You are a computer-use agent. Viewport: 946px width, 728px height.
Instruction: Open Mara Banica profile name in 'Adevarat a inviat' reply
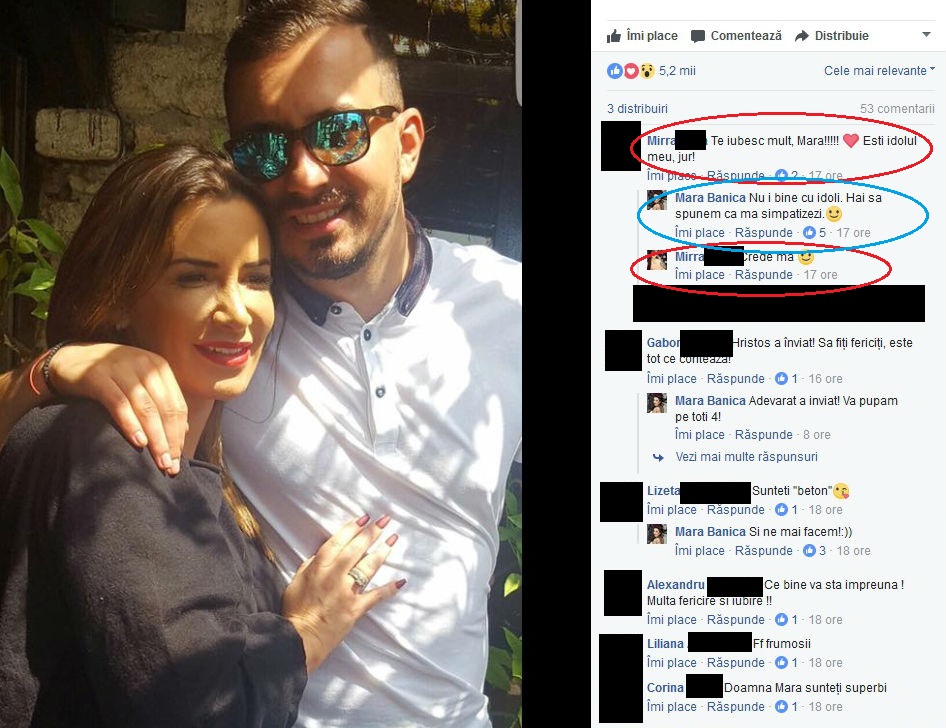pyautogui.click(x=710, y=400)
